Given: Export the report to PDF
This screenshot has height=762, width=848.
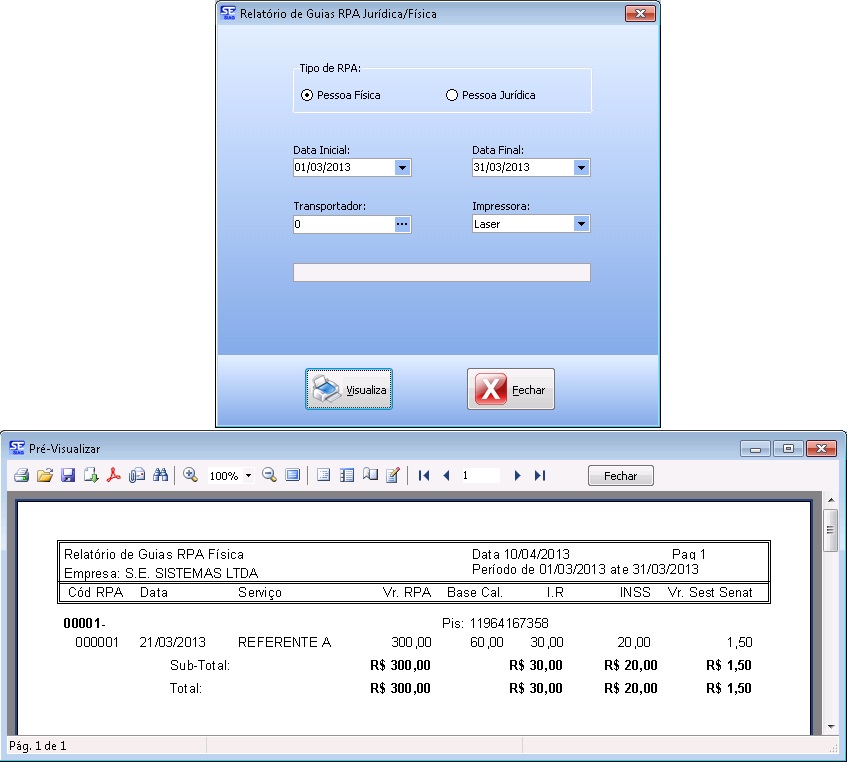Looking at the screenshot, I should [114, 476].
